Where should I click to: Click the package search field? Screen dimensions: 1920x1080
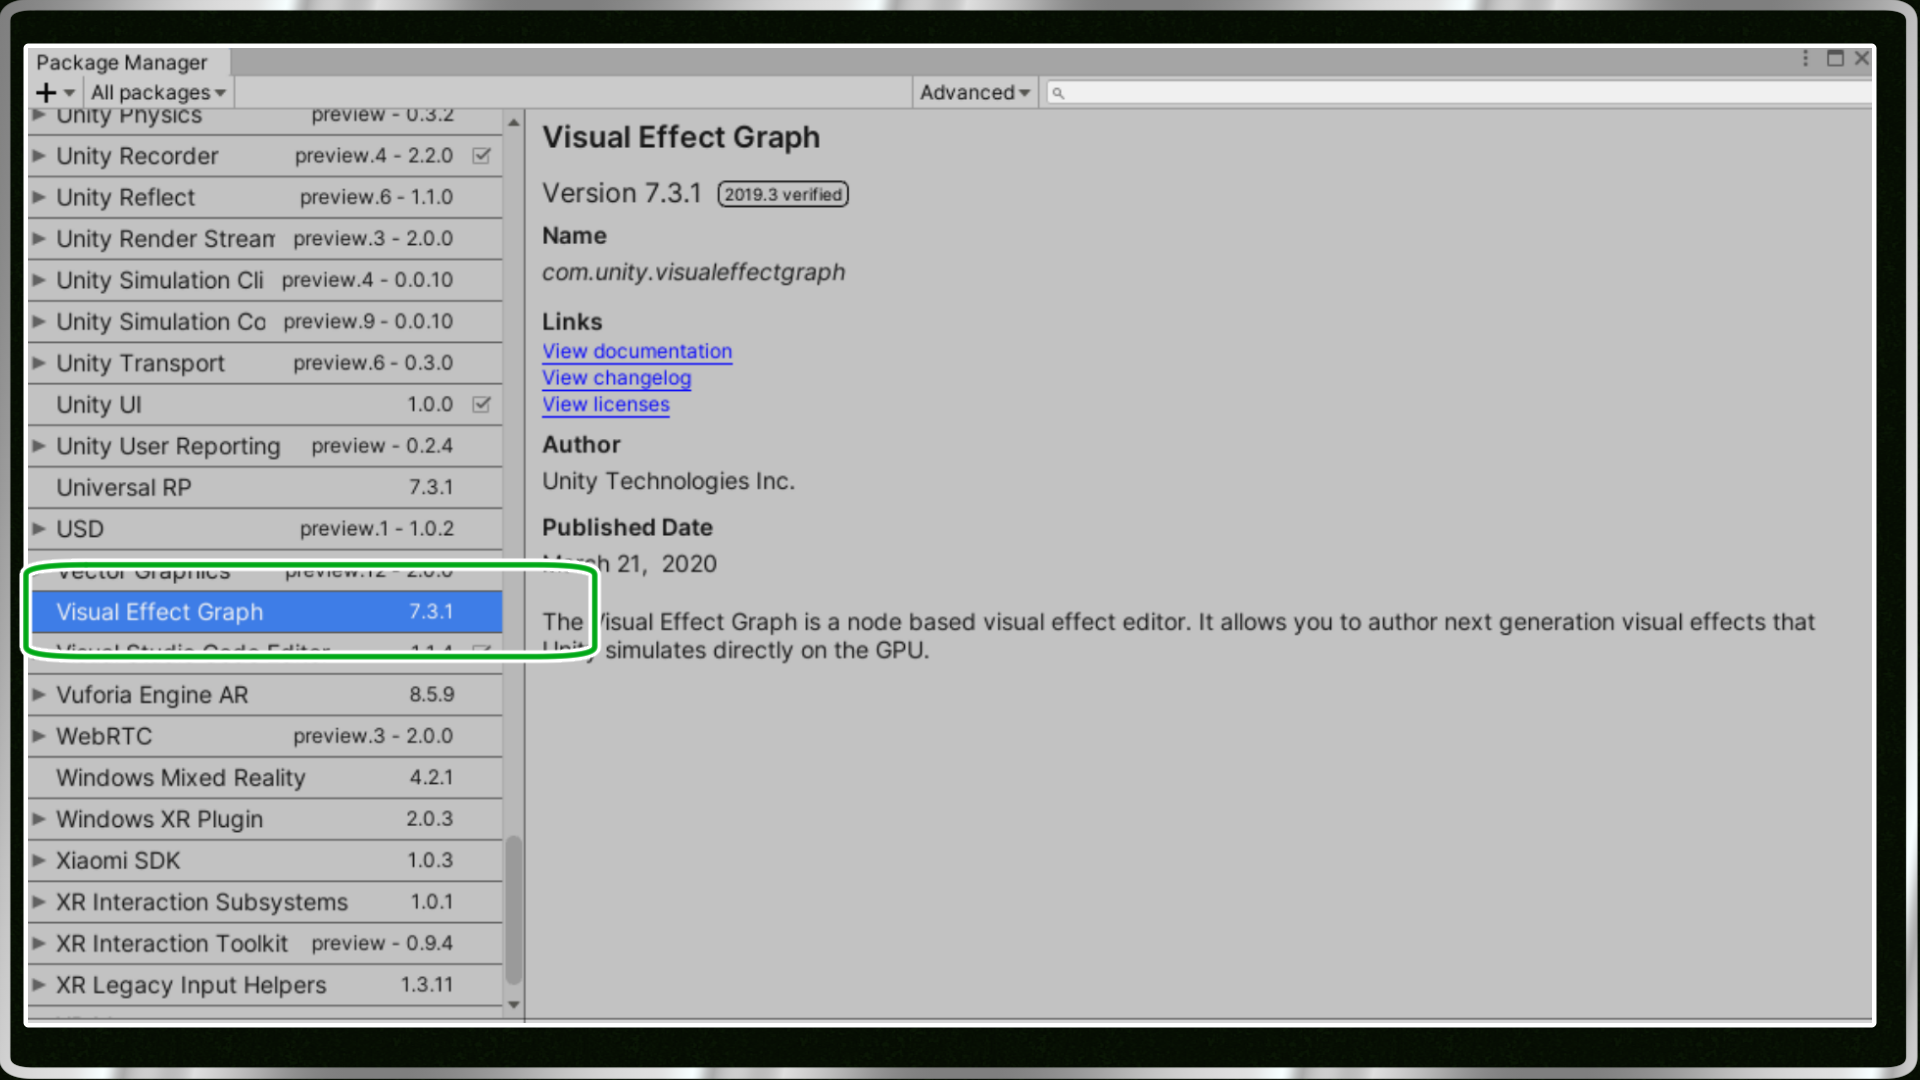pyautogui.click(x=1460, y=93)
